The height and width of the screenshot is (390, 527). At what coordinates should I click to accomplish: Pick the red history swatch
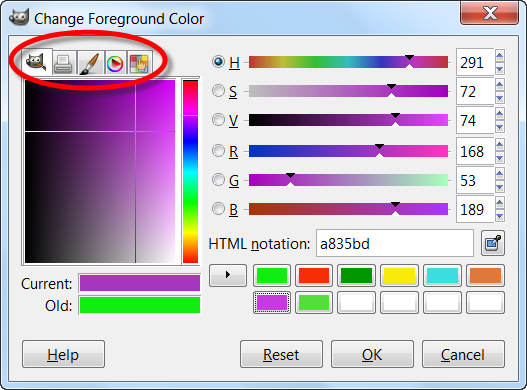314,275
